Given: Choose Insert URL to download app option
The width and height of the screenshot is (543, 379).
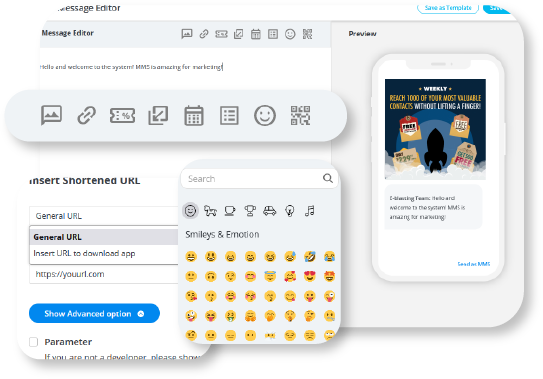Looking at the screenshot, I should (104, 253).
